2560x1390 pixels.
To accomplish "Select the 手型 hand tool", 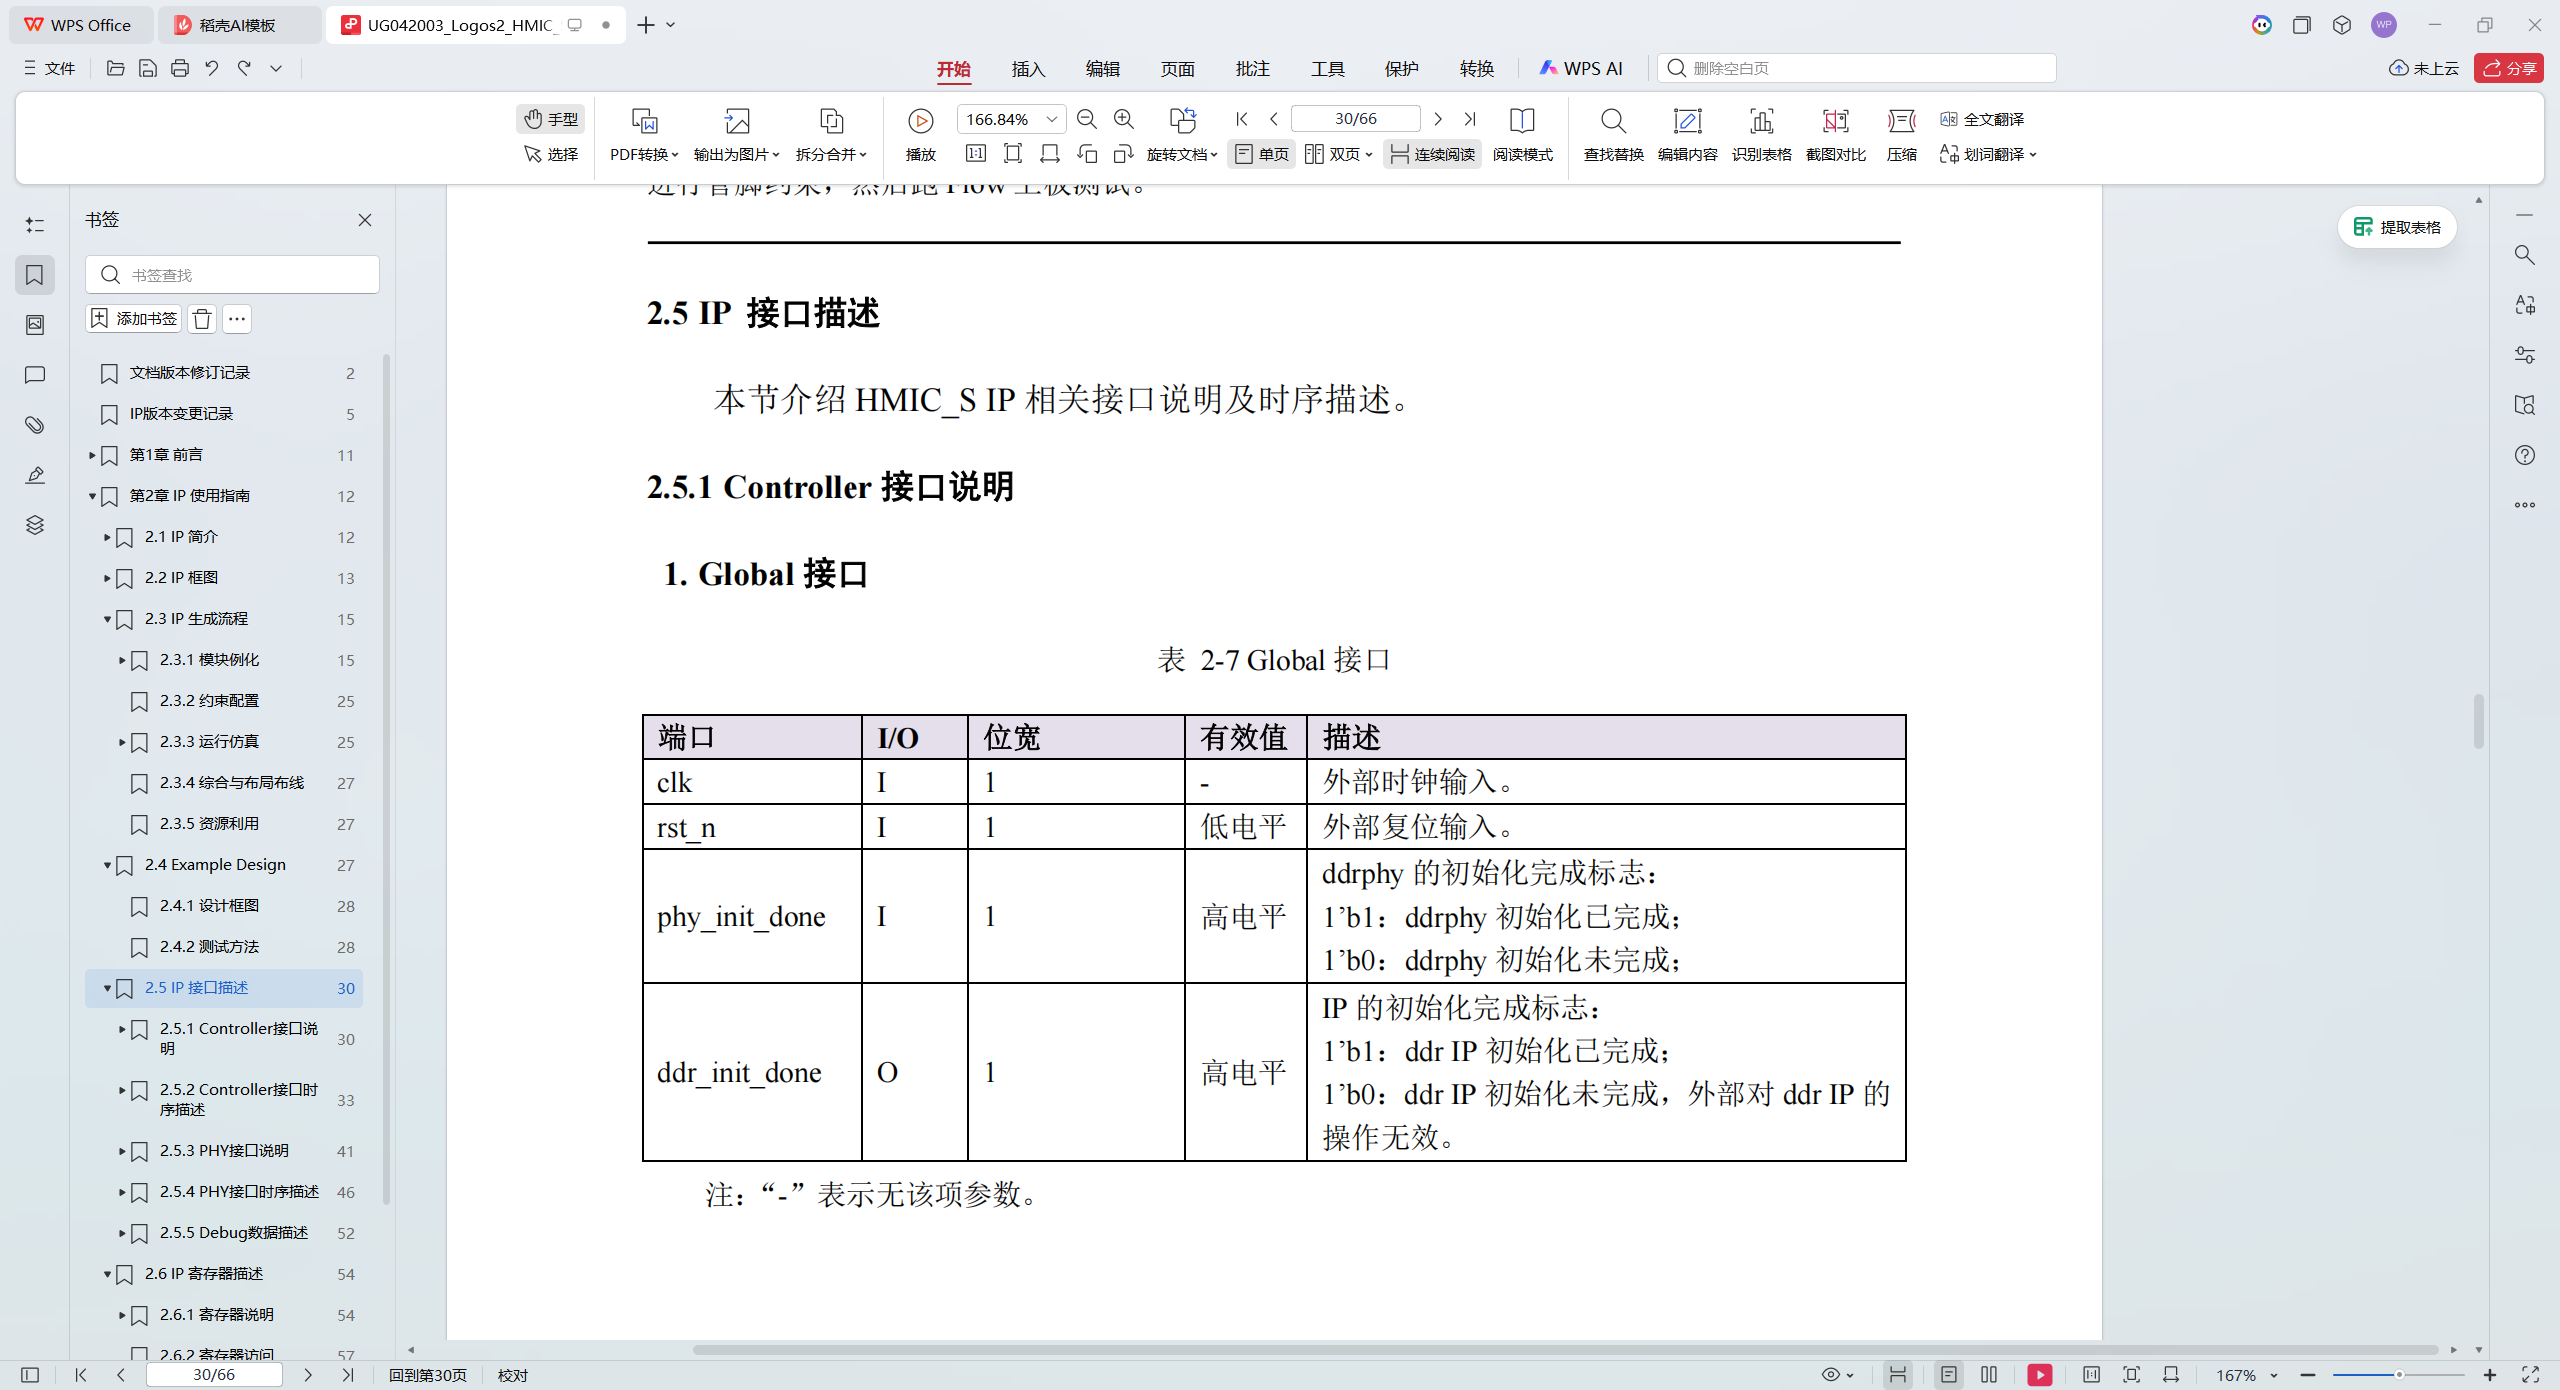I will pyautogui.click(x=550, y=119).
